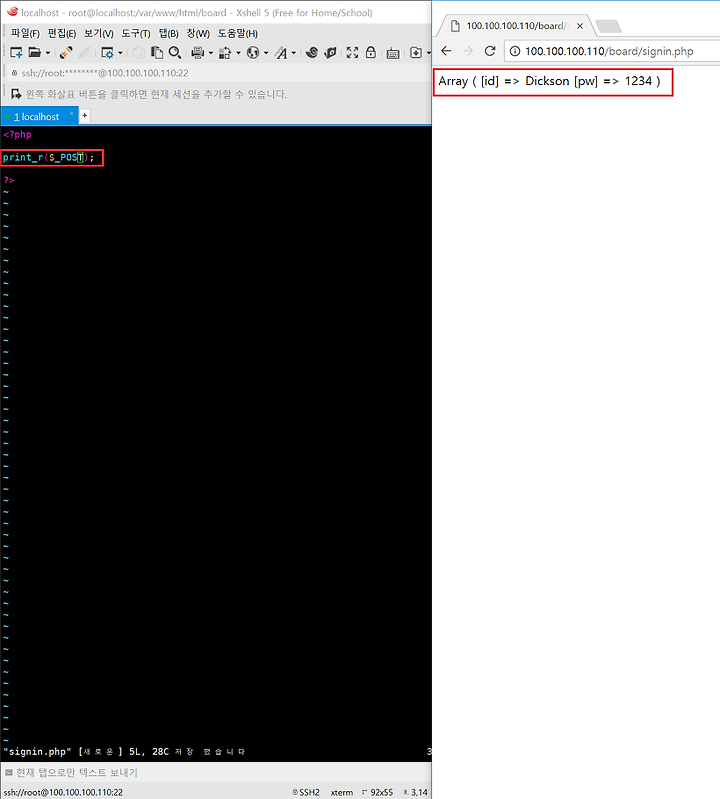The height and width of the screenshot is (799, 720).
Task: Close the 100.100.100.110/board browser tab
Action: tap(580, 26)
